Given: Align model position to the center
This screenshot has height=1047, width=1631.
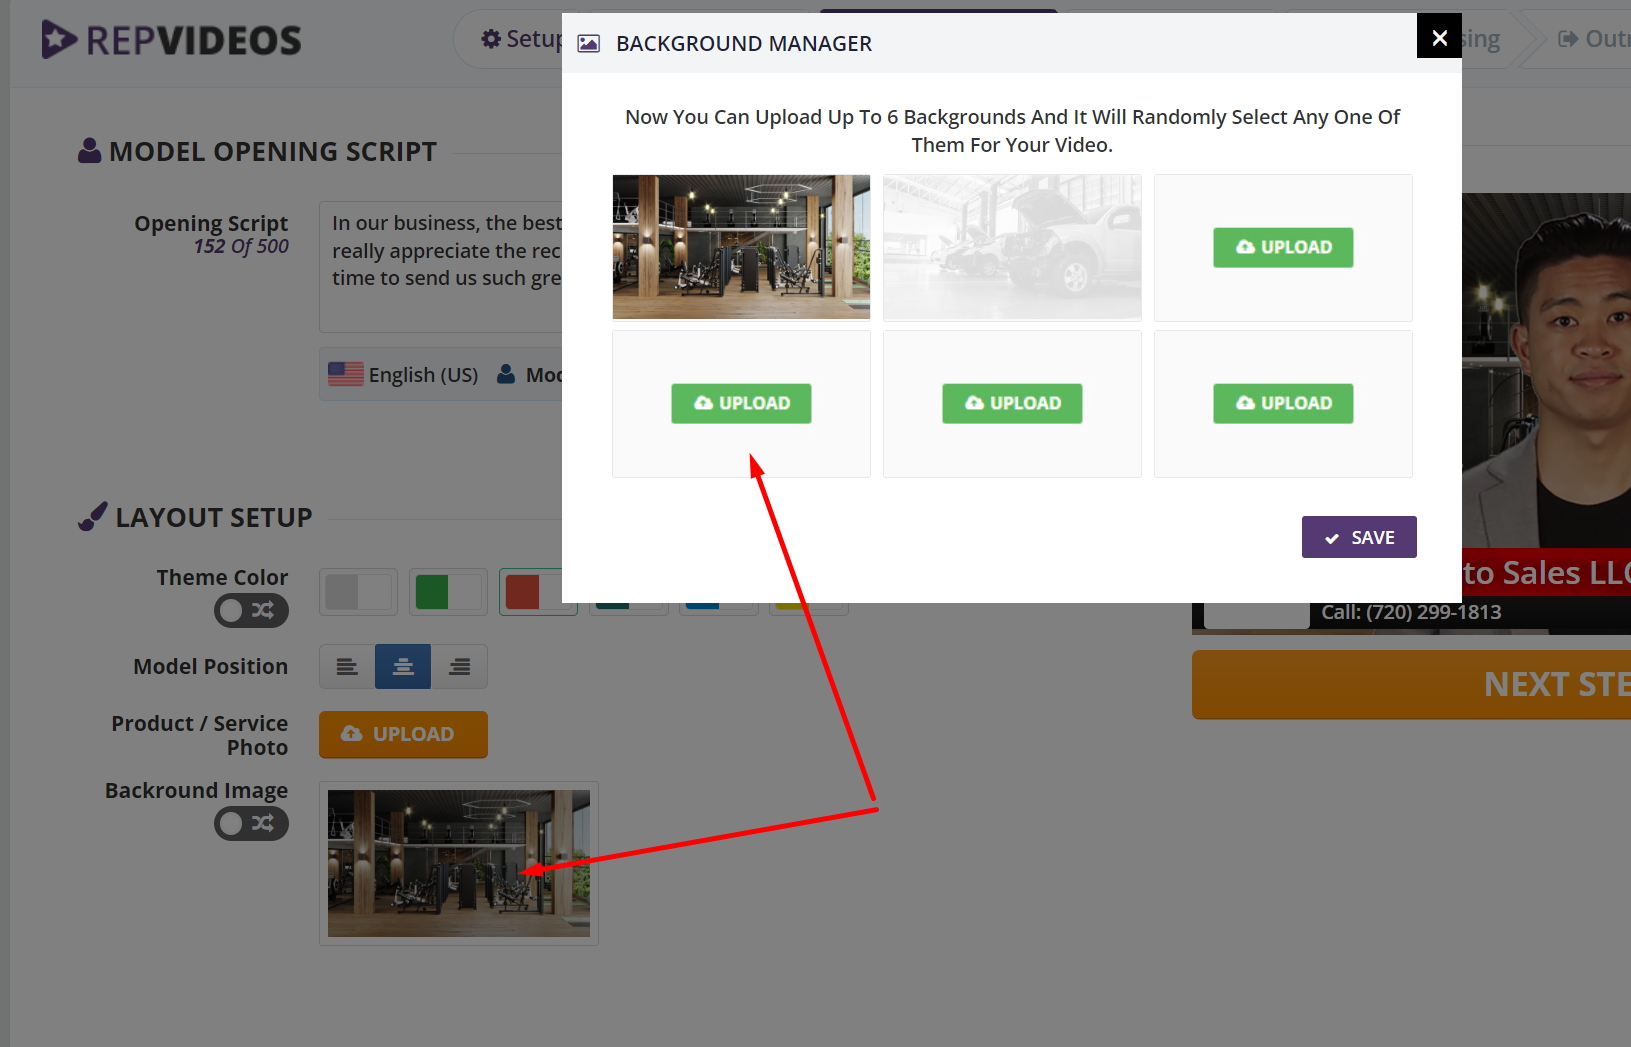Looking at the screenshot, I should click(403, 667).
